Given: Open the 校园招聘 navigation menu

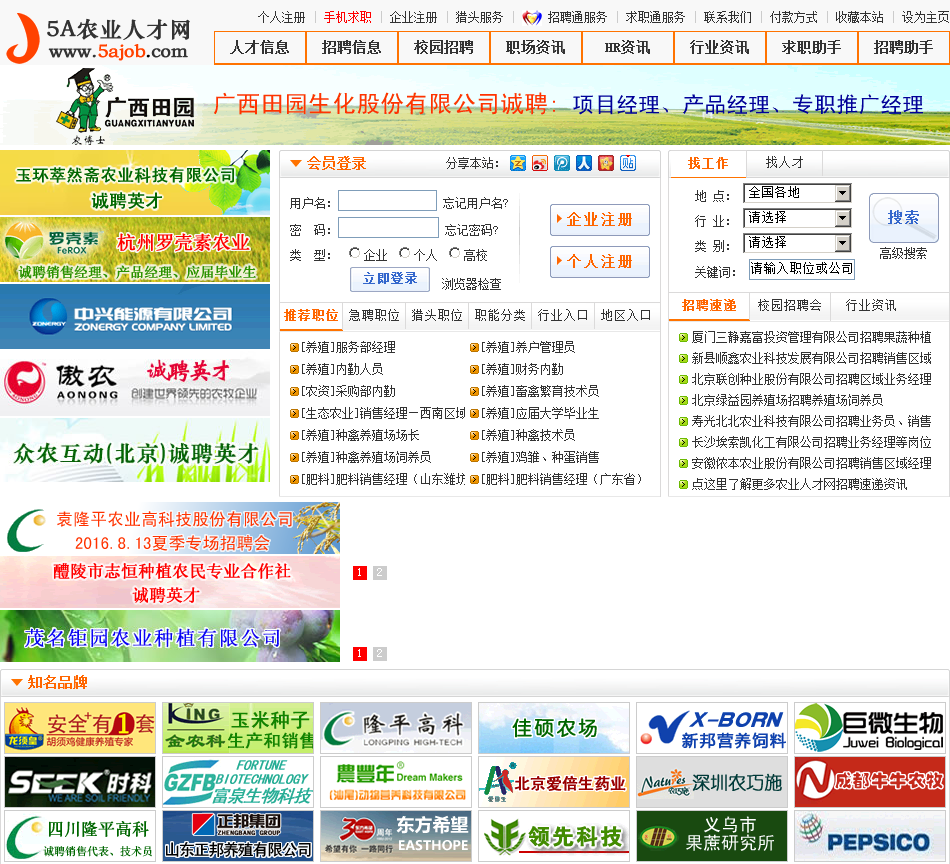Looking at the screenshot, I should pos(443,48).
